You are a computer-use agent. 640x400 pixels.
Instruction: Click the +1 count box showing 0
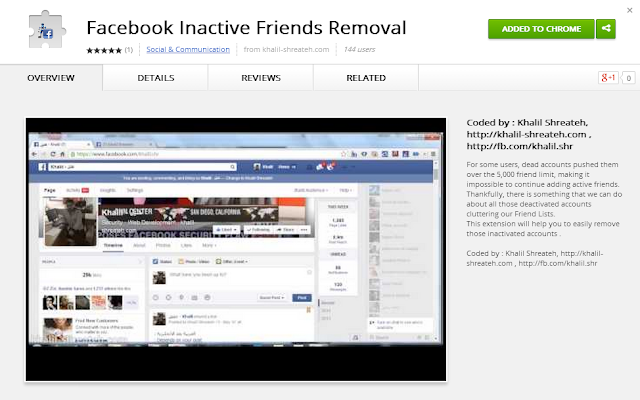(x=629, y=78)
